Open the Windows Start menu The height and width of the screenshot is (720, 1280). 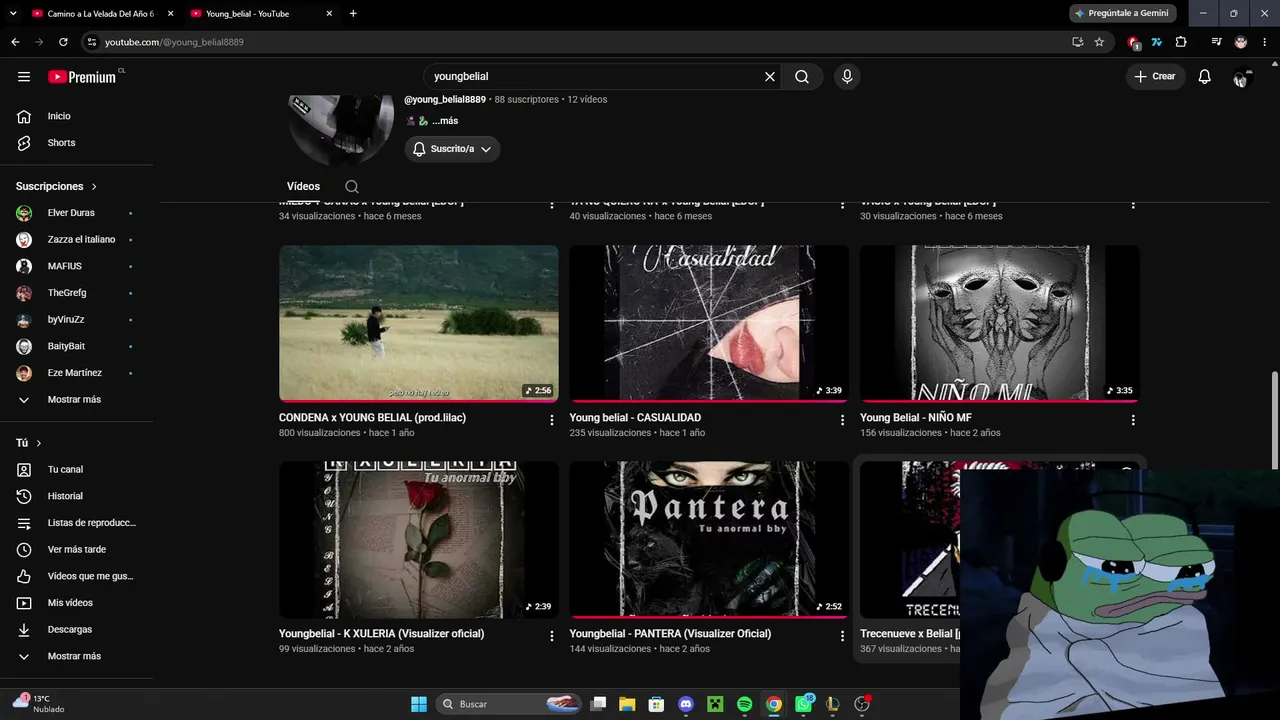(x=419, y=704)
